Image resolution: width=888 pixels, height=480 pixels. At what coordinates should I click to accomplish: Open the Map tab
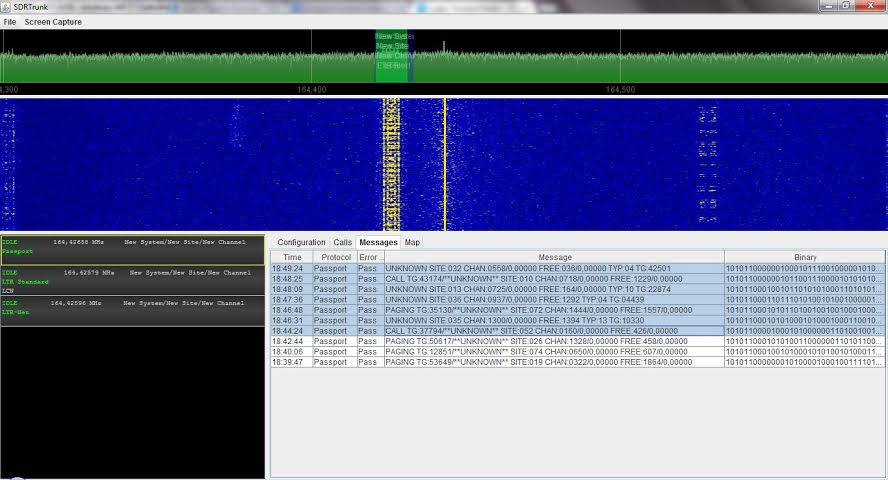(412, 242)
